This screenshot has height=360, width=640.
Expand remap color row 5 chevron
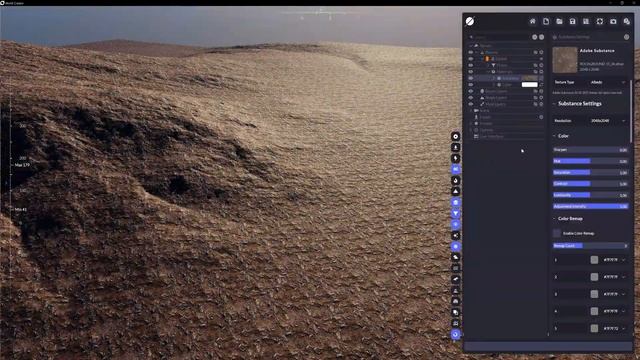[624, 328]
